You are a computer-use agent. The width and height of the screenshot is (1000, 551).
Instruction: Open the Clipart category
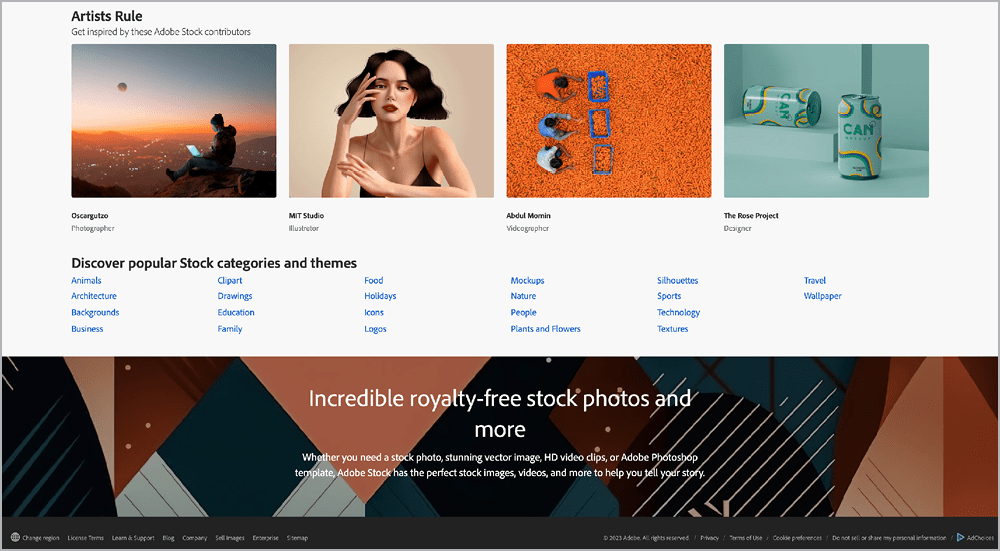click(x=230, y=281)
